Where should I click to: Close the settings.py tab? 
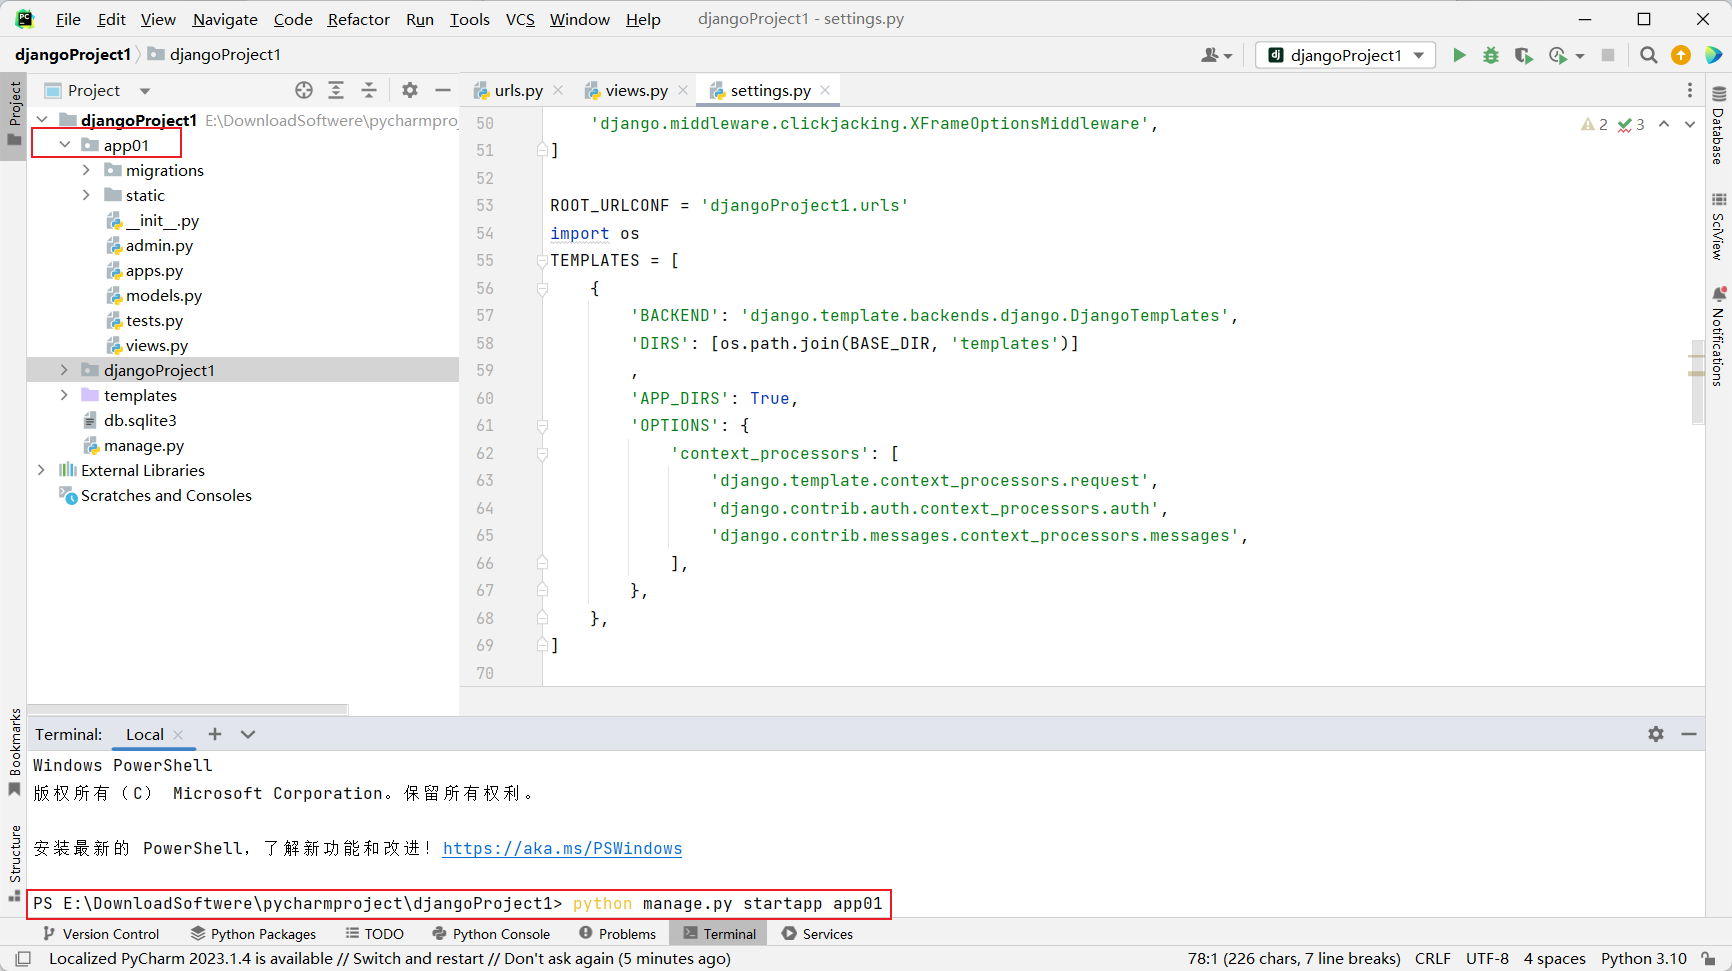pos(825,90)
